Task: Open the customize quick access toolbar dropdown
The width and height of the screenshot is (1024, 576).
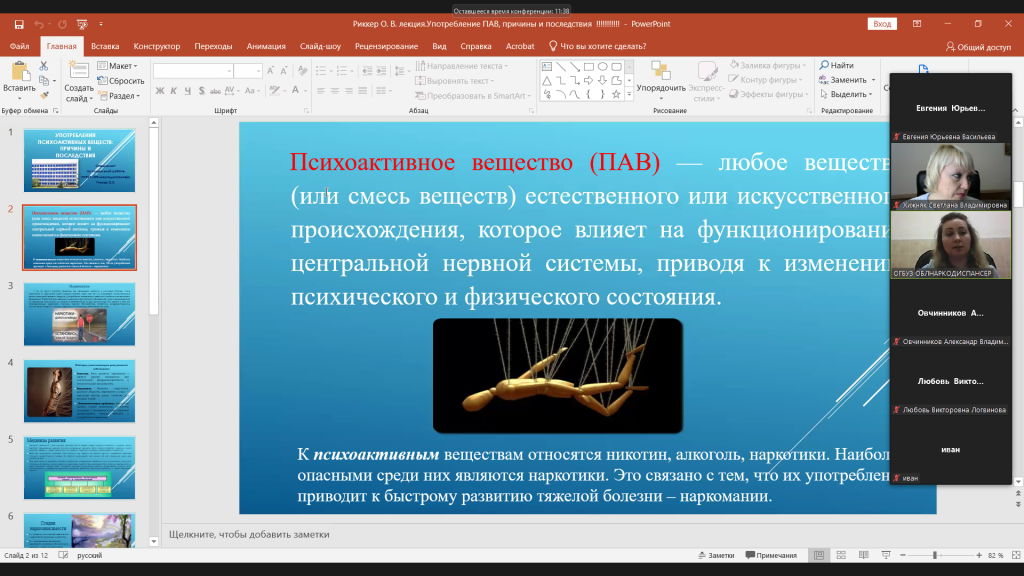Action: pyautogui.click(x=101, y=24)
